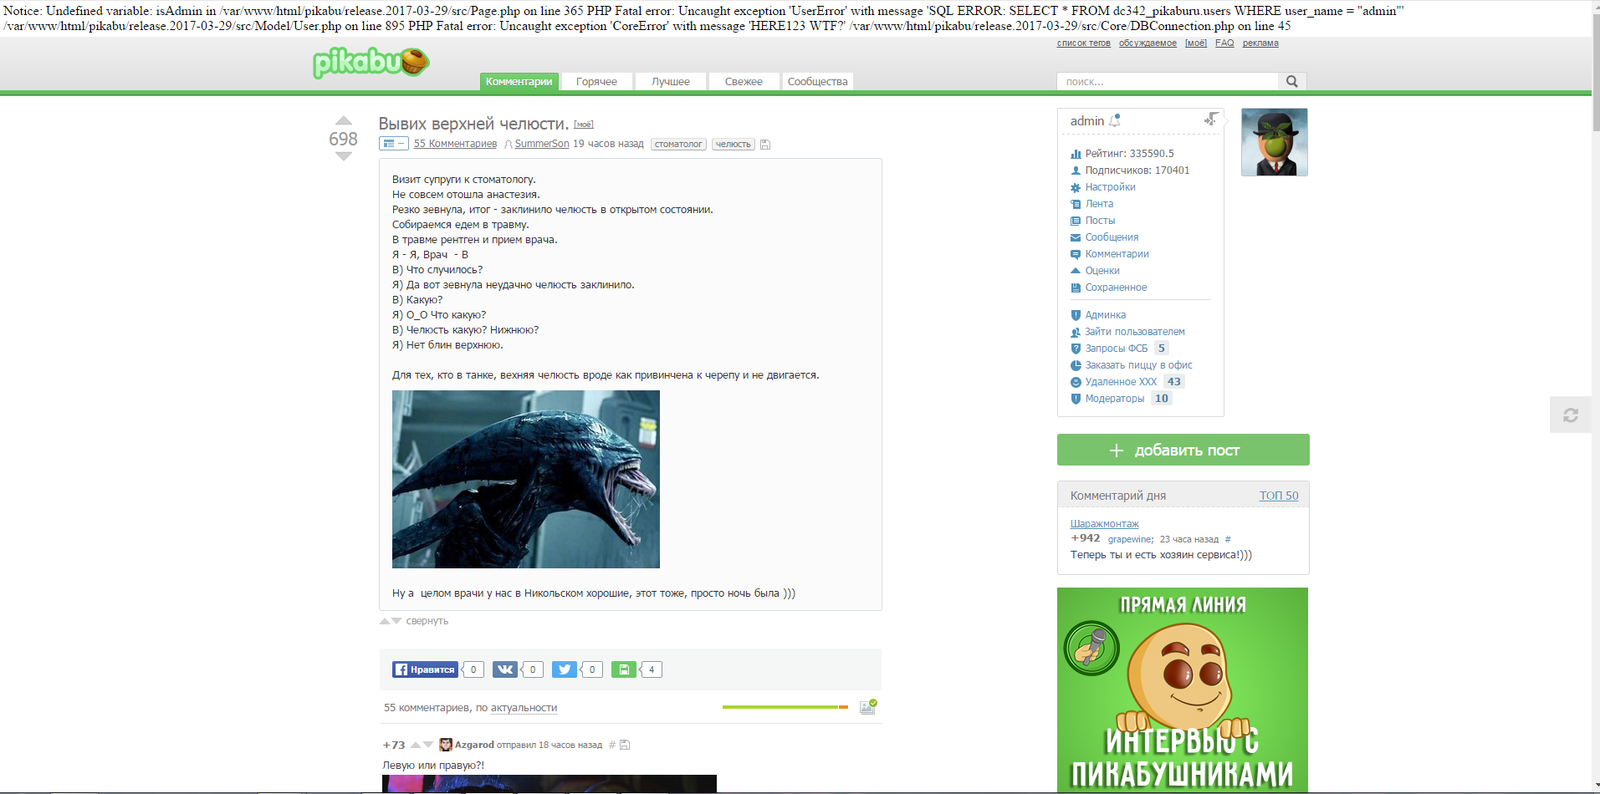The width and height of the screenshot is (1600, 794).
Task: Open the admin notifications bell
Action: click(x=1115, y=121)
